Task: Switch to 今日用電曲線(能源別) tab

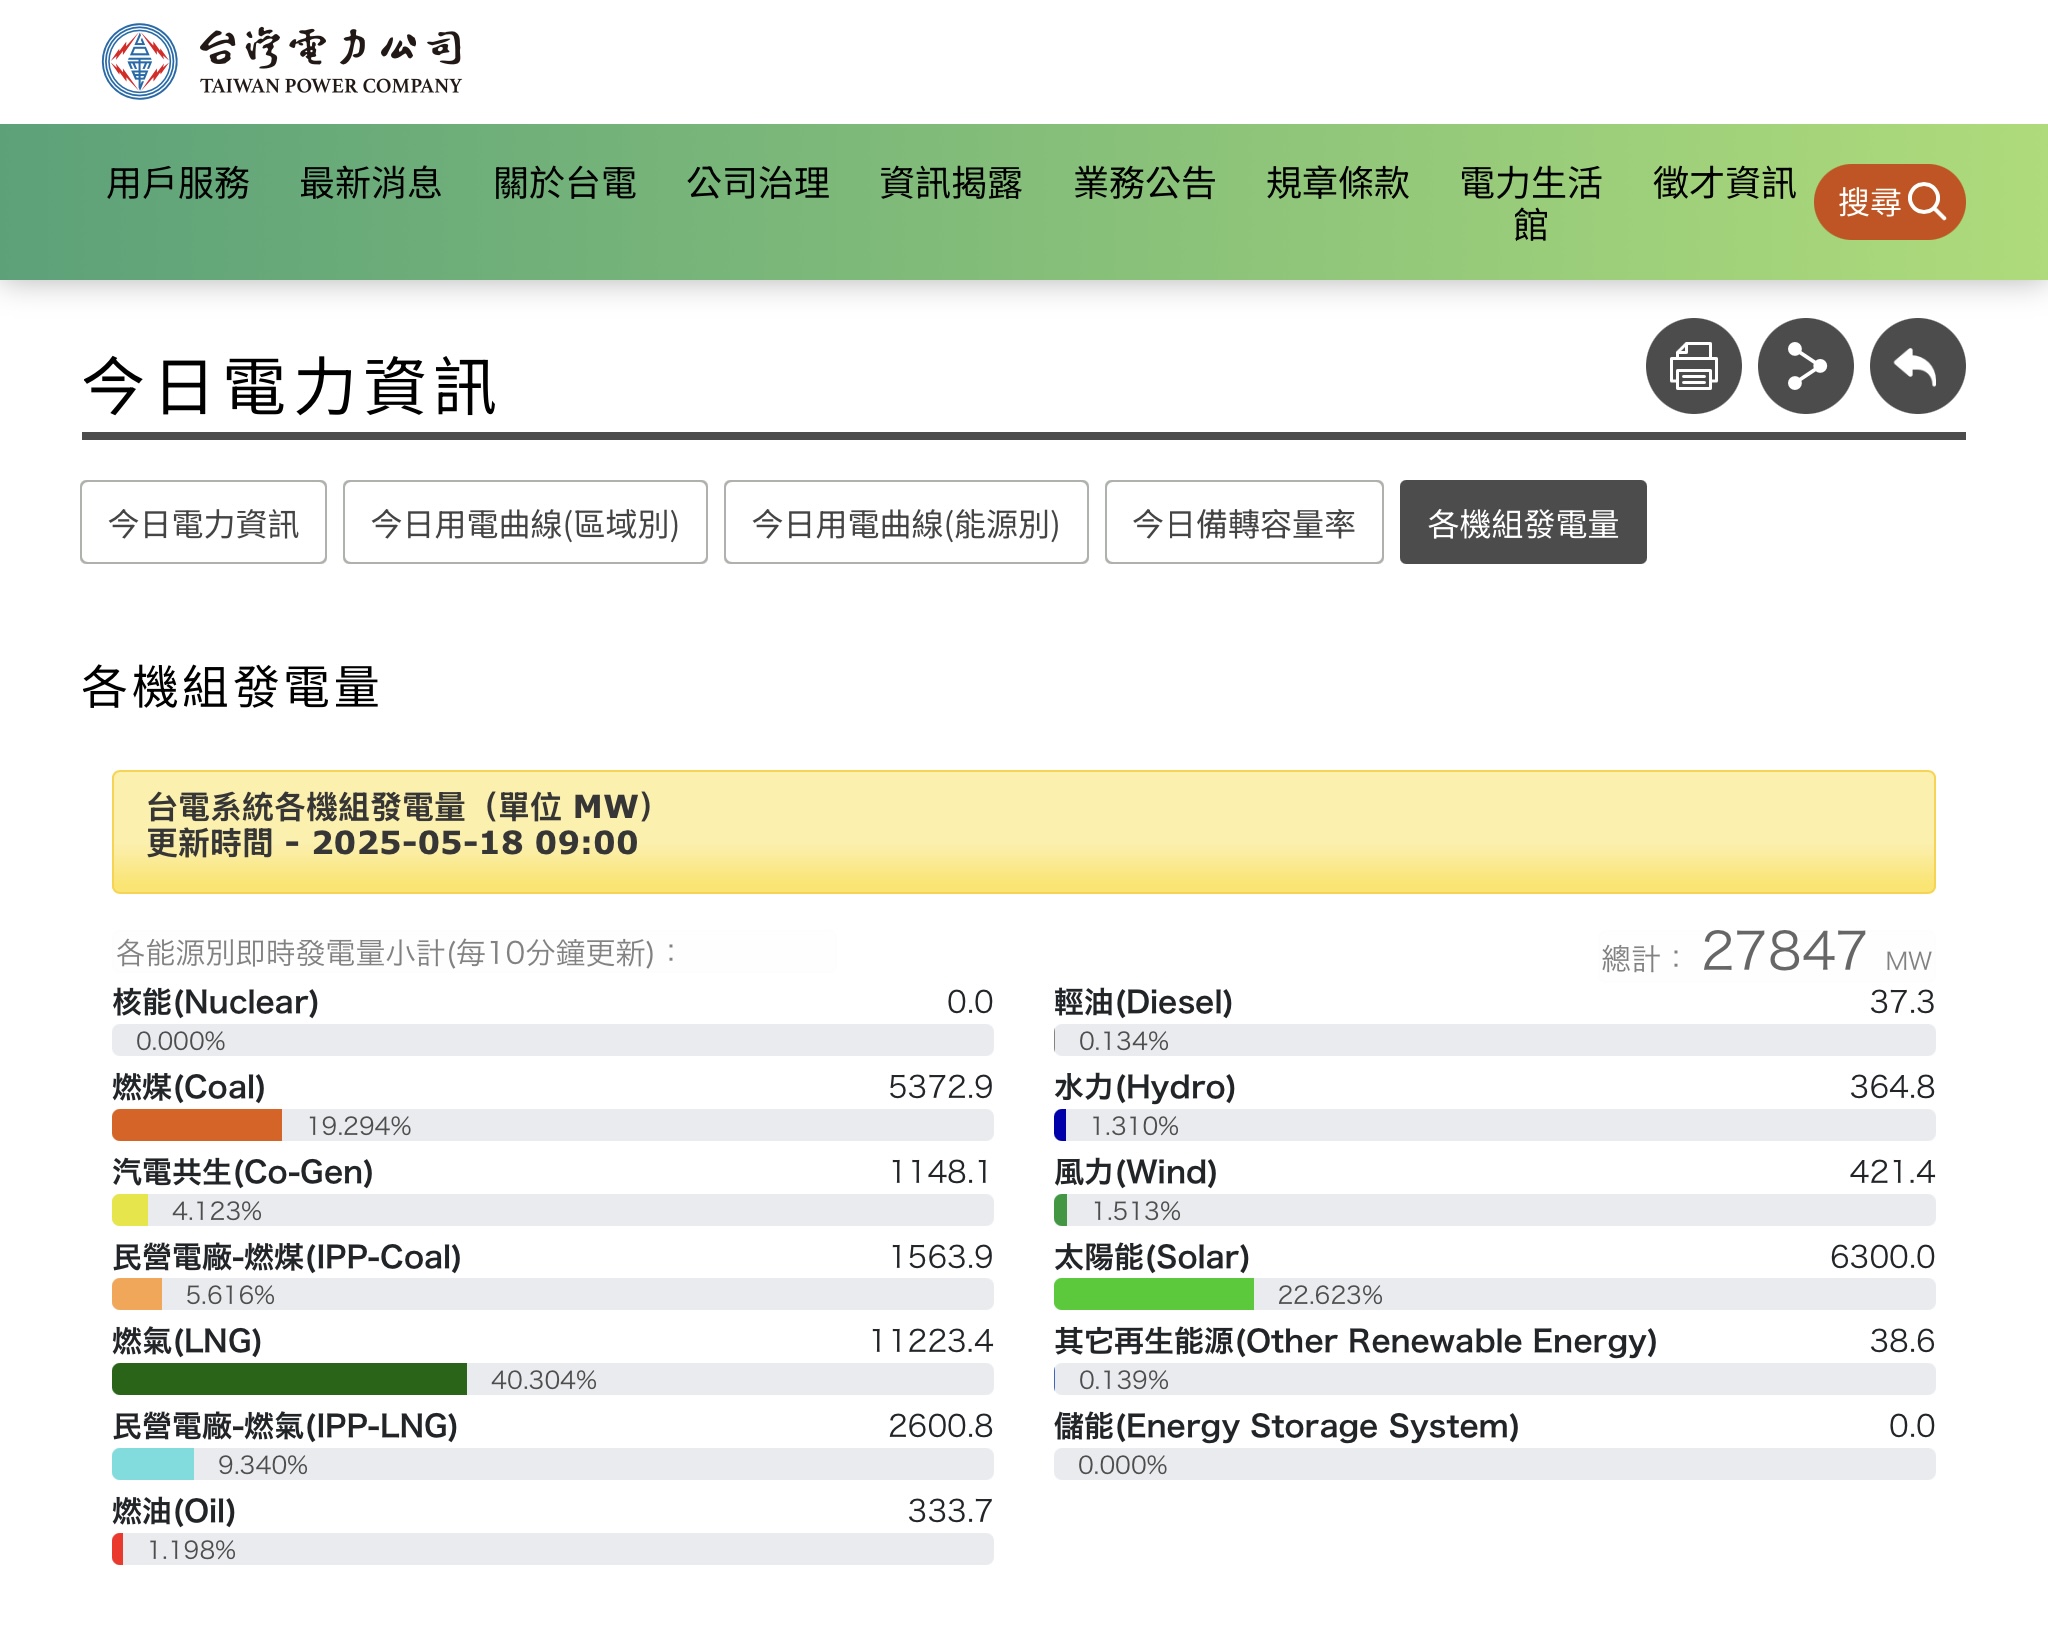Action: click(x=906, y=522)
